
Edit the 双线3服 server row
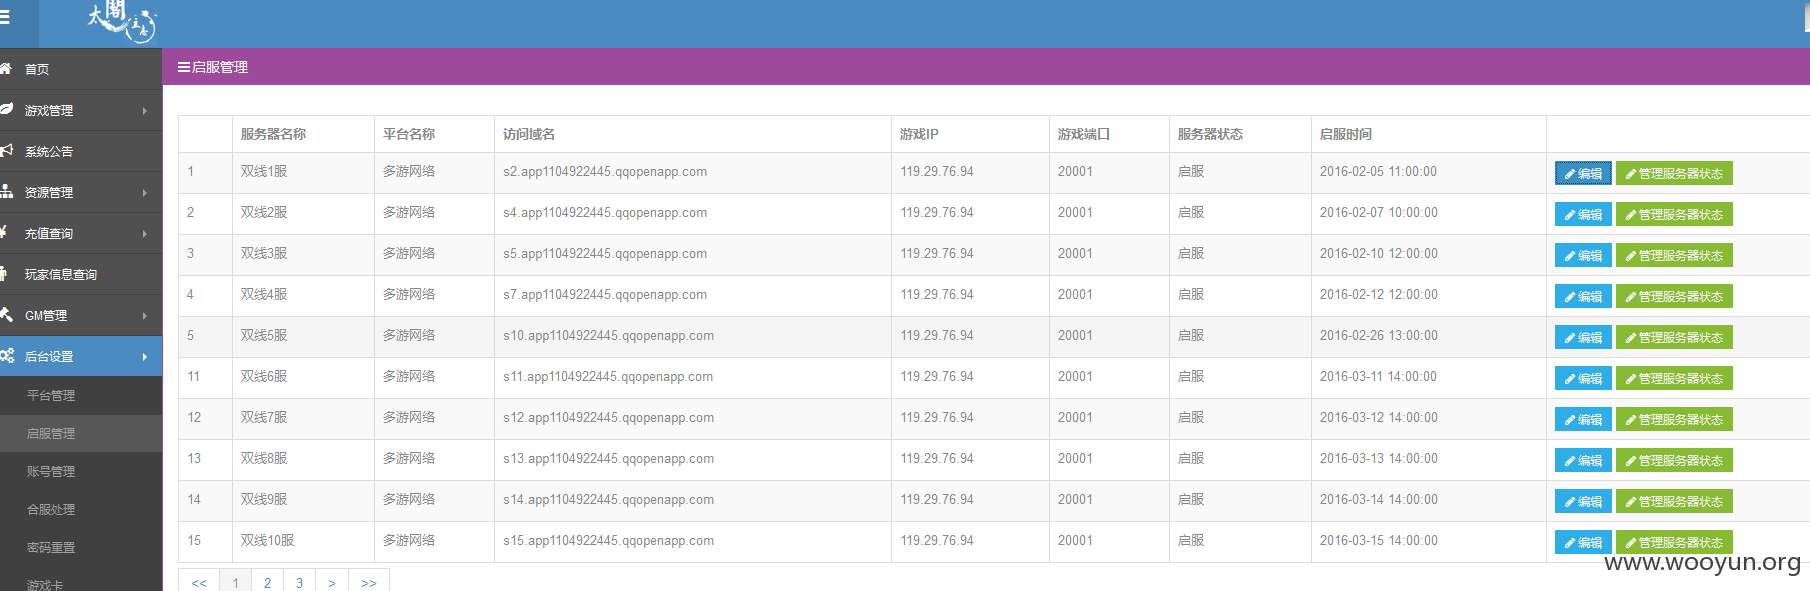(x=1583, y=255)
